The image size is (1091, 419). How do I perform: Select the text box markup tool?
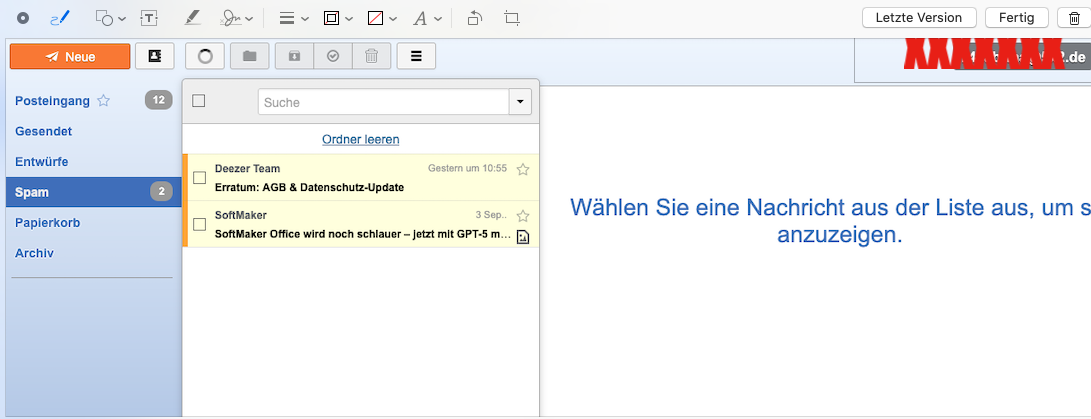[x=149, y=18]
